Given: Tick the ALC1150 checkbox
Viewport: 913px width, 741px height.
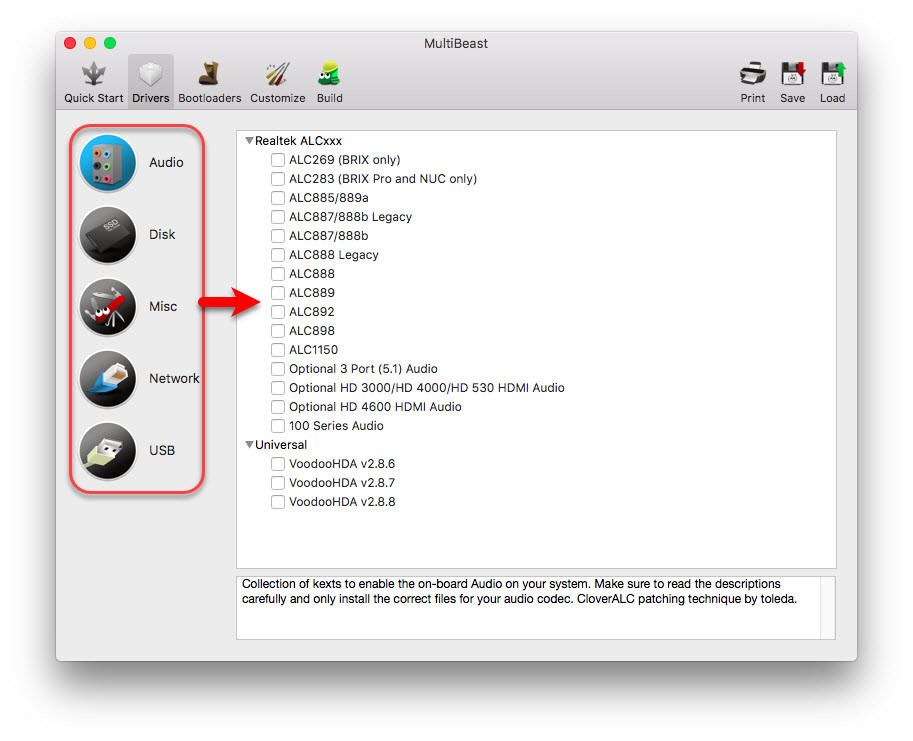Looking at the screenshot, I should (x=278, y=350).
